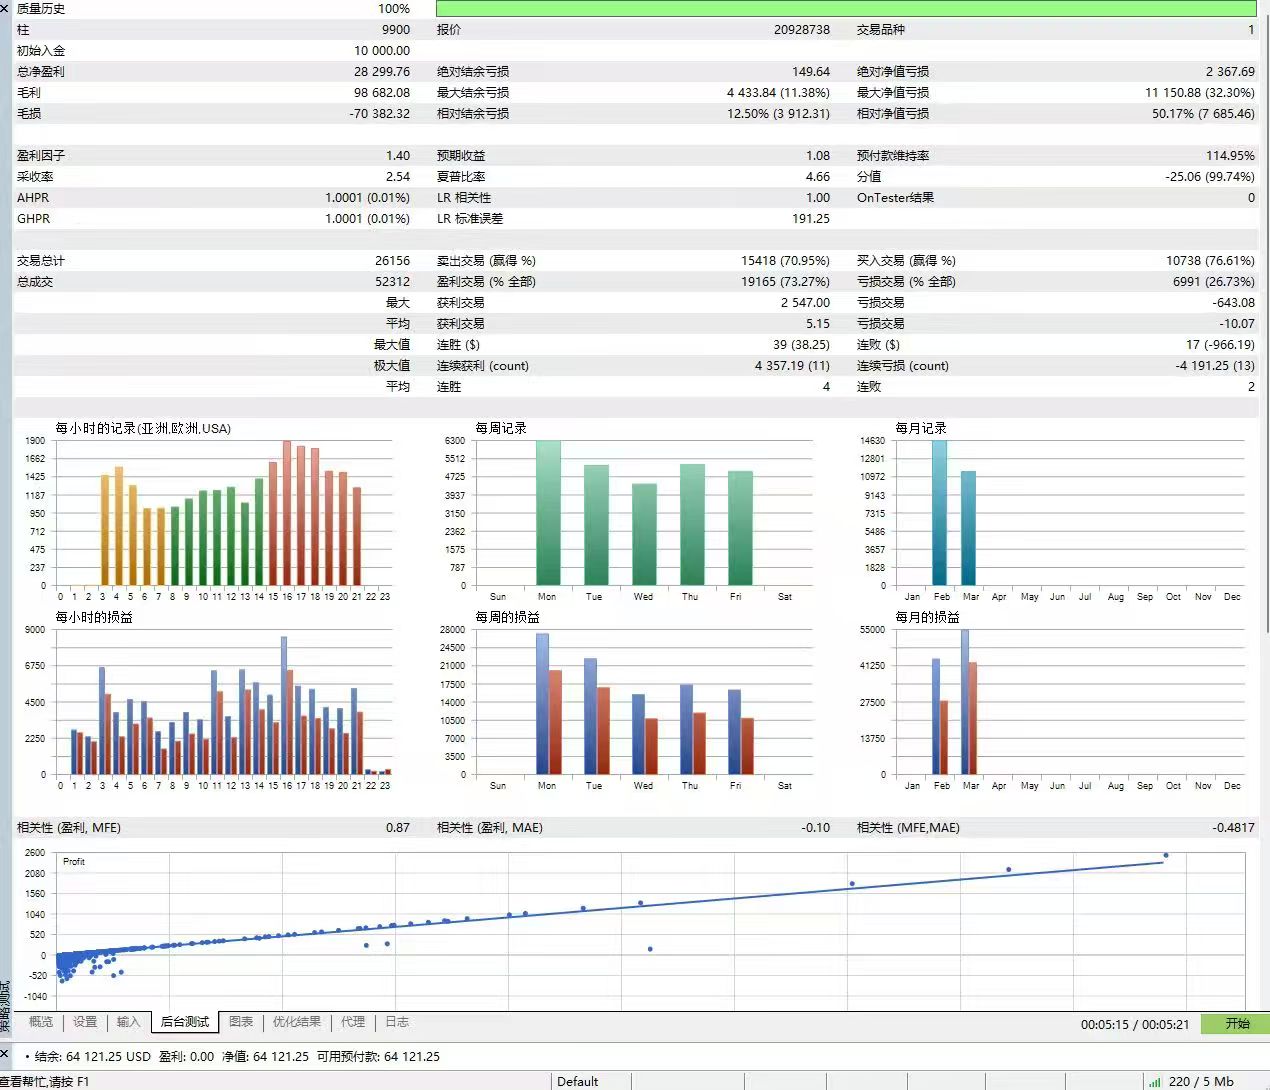The image size is (1270, 1090).
Task: Click the 初始入金 value 10 000.00
Action: [x=381, y=51]
